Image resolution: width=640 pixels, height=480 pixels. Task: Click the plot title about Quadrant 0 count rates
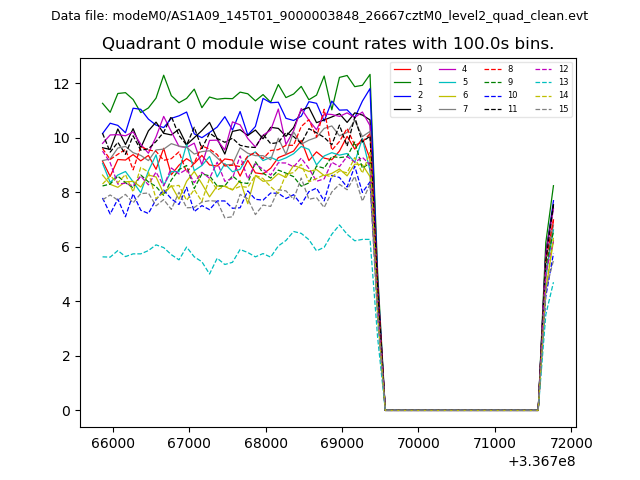[328, 44]
